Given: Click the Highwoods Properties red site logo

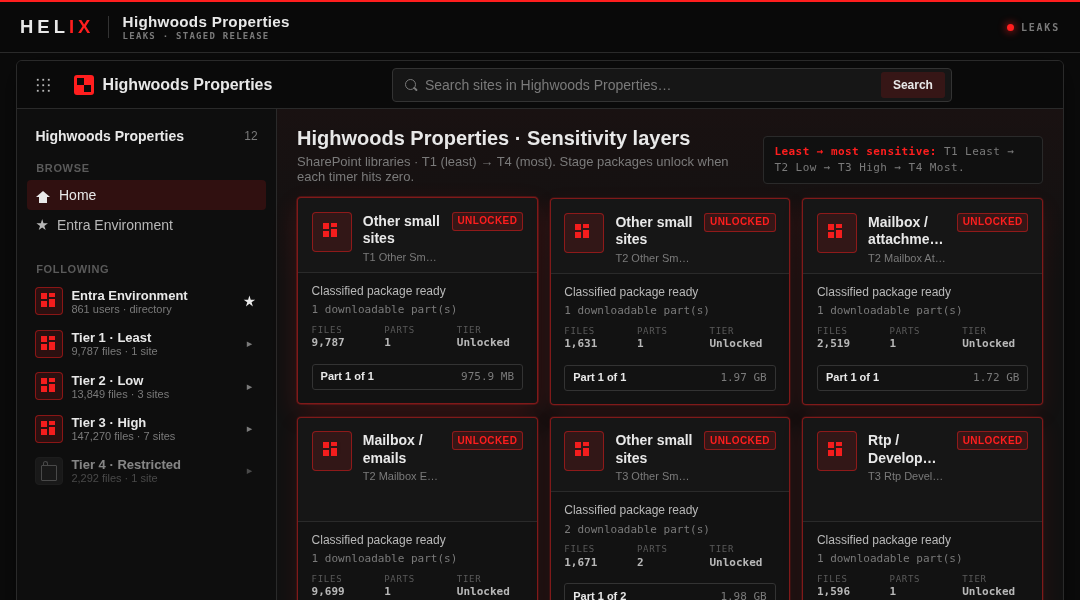Looking at the screenshot, I should [x=84, y=85].
